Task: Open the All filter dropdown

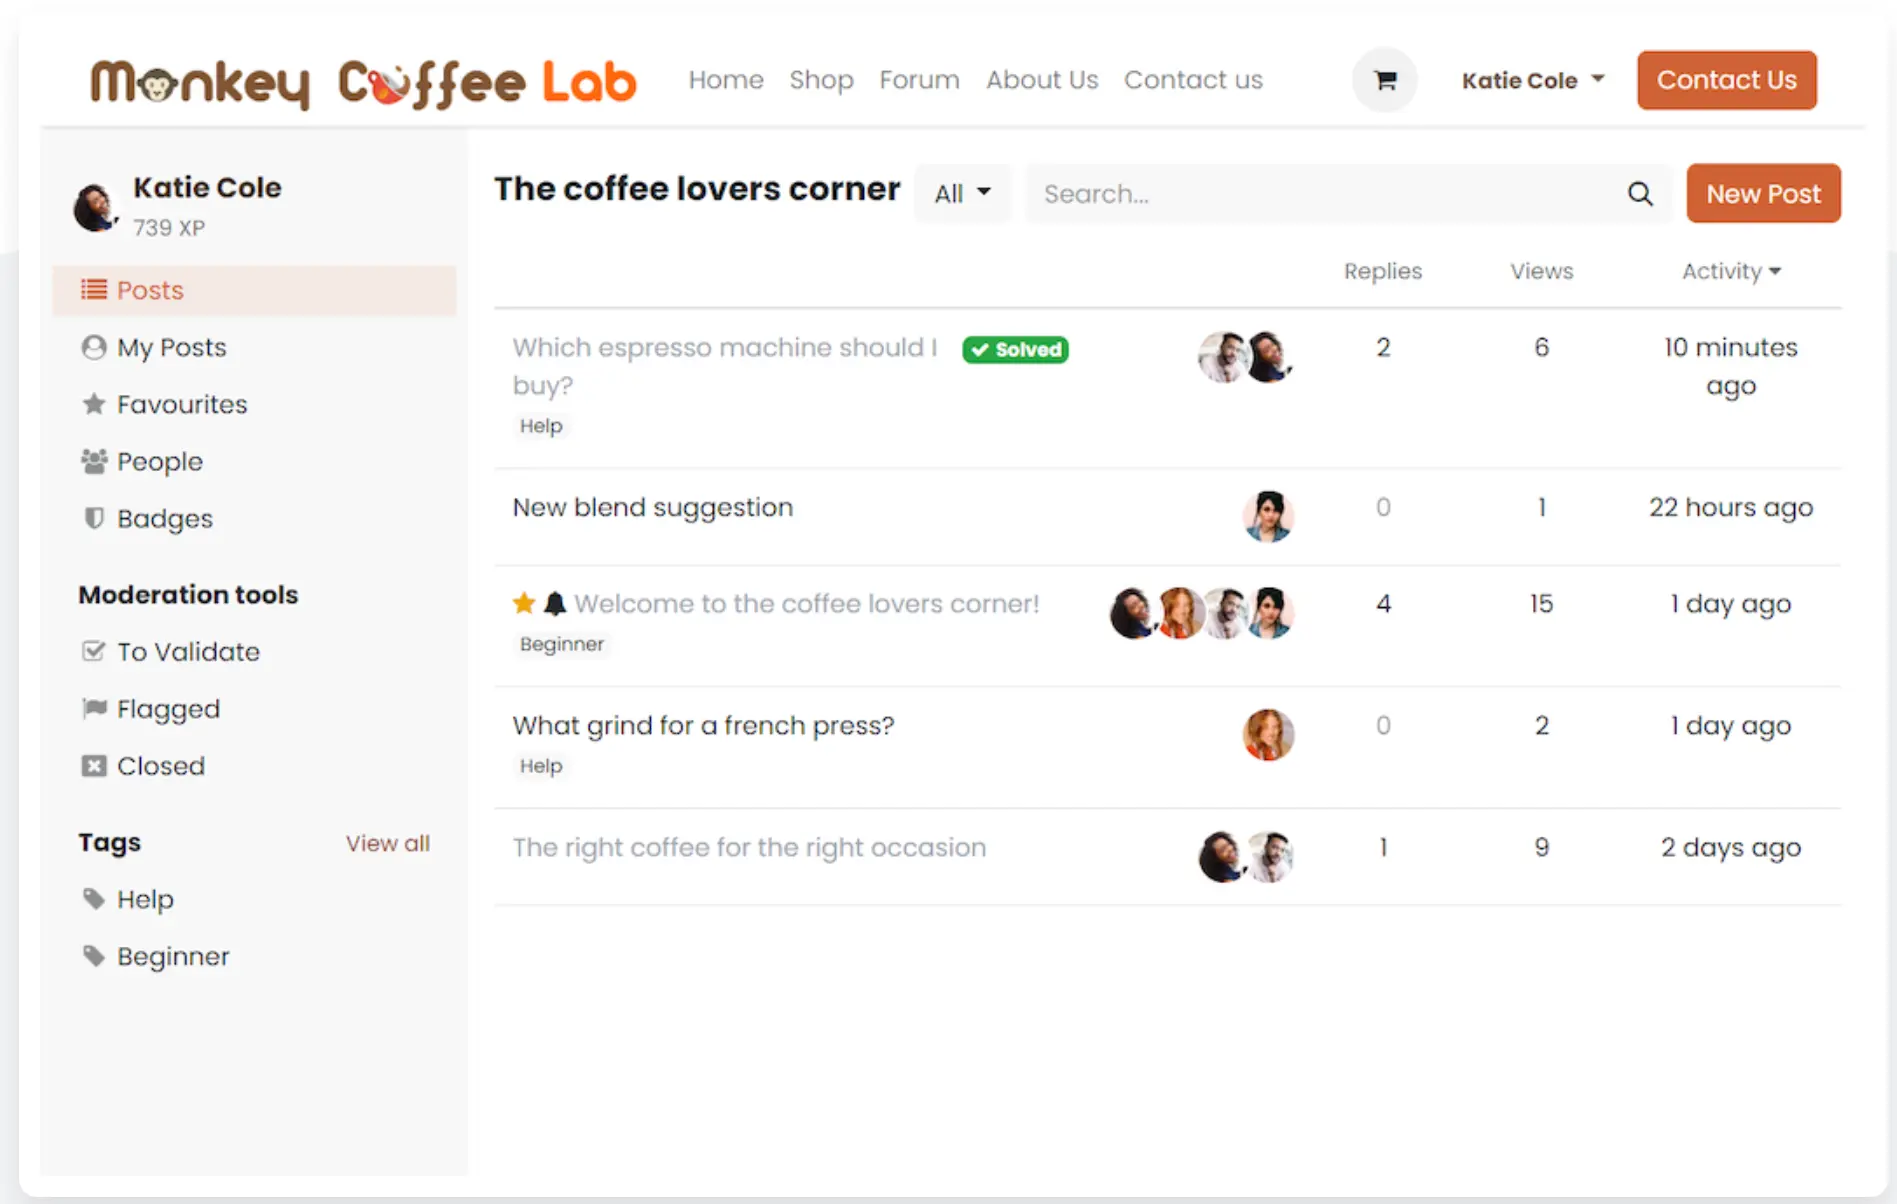Action: pyautogui.click(x=962, y=193)
